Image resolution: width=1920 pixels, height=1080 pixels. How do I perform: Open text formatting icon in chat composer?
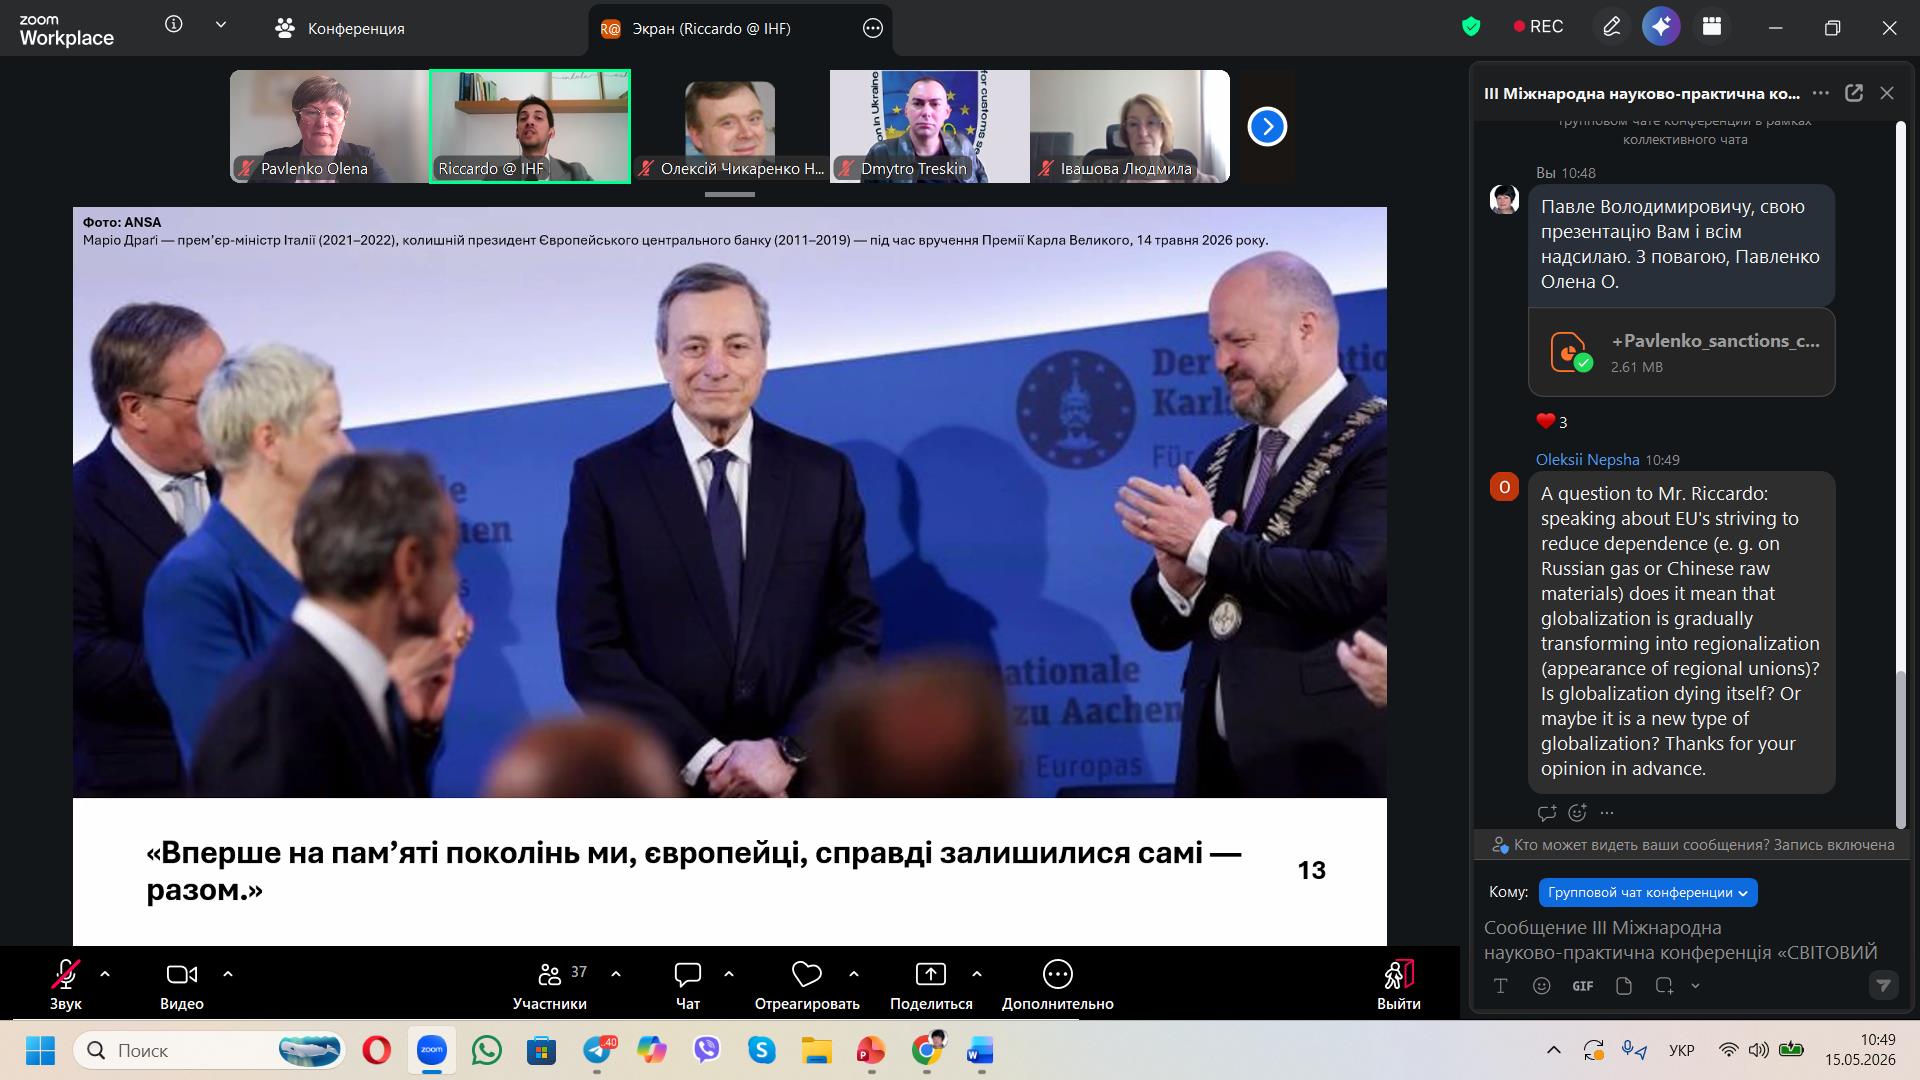coord(1500,986)
